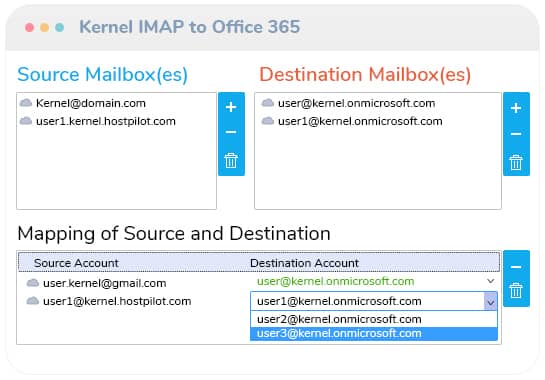Viewport: 545px width, 380px height.
Task: Expand destination dropdown for user.kernel@gmail.com row
Action: 490,281
